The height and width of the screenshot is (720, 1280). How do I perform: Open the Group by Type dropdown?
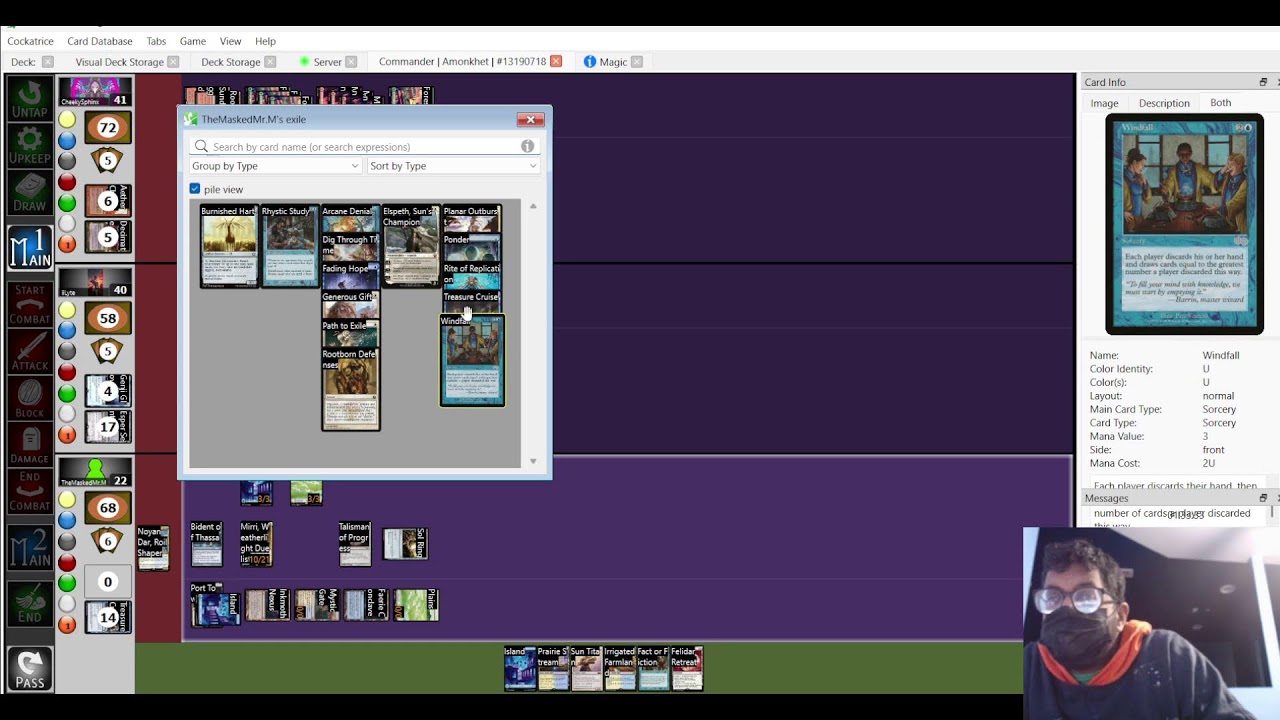tap(275, 166)
